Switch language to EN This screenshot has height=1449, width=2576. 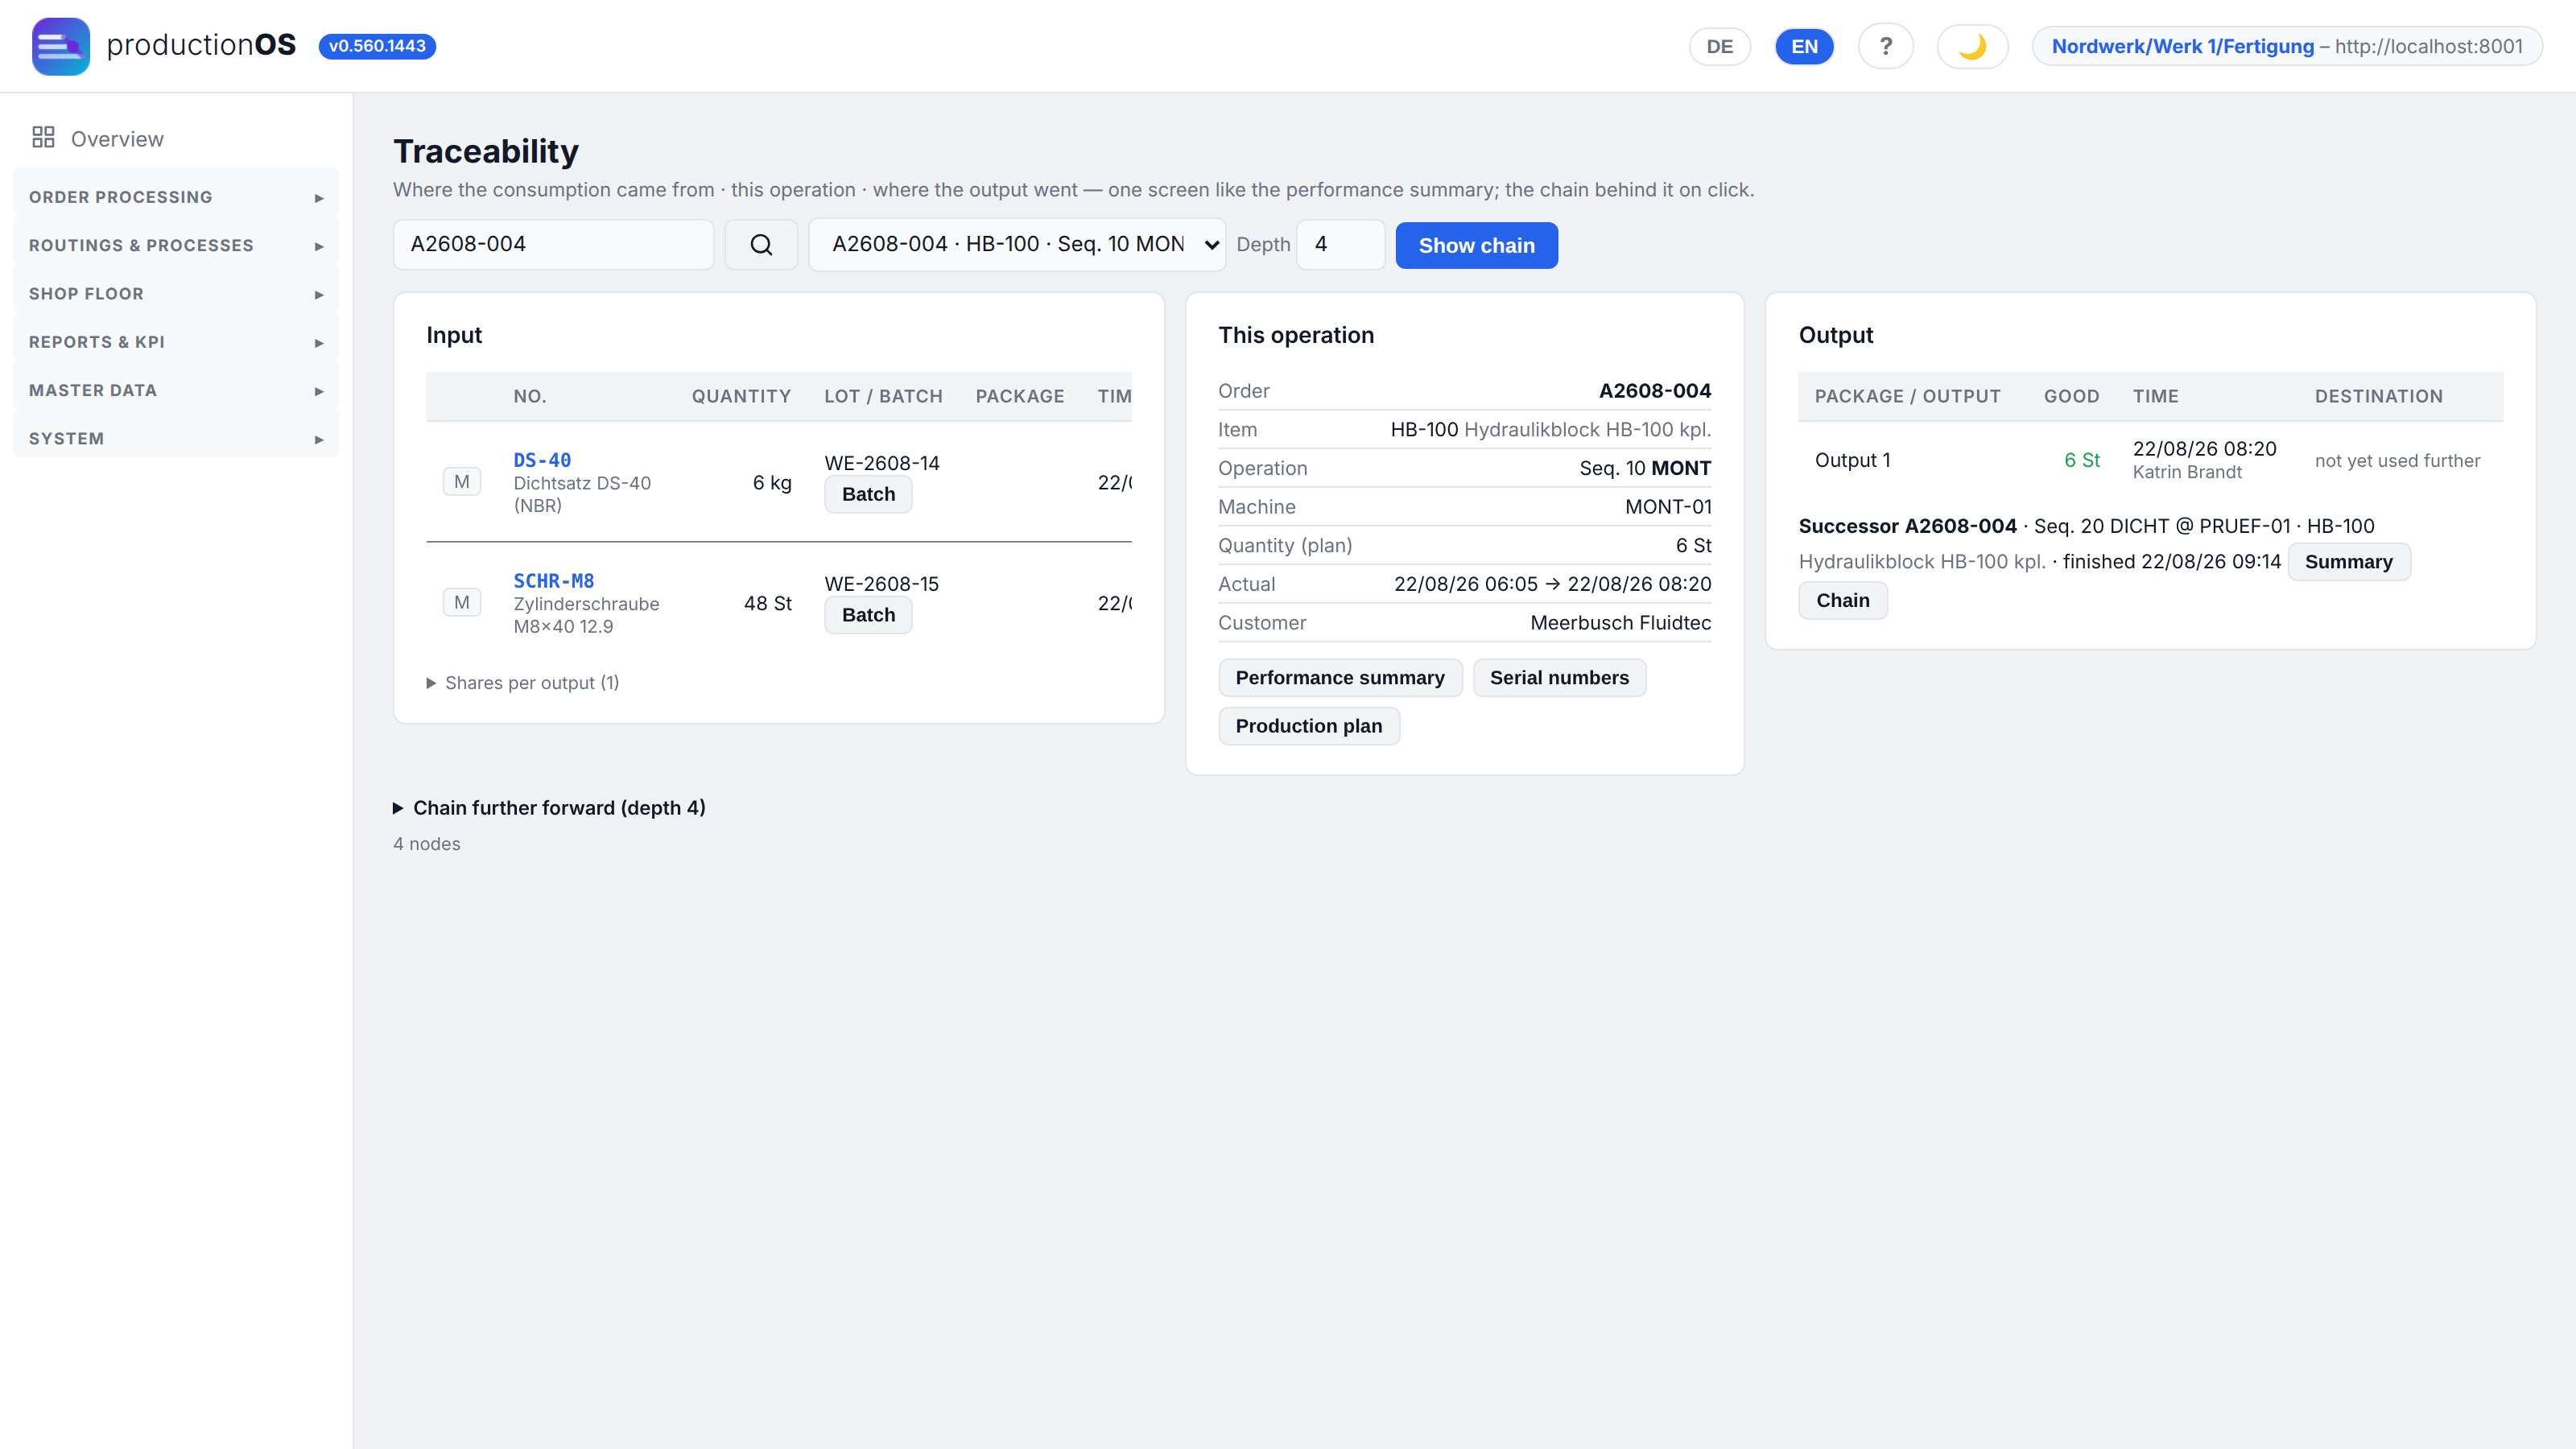point(1804,46)
